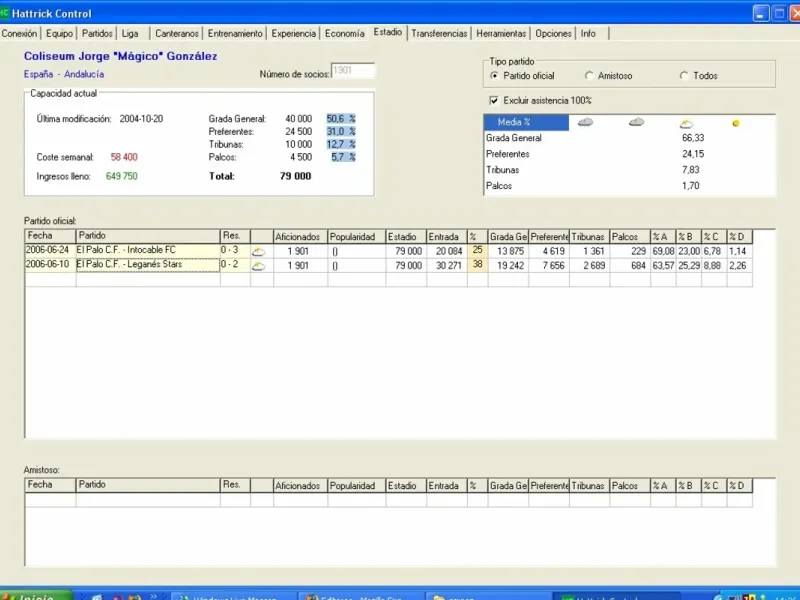Screen dimensions: 800x600
Task: Click the highlighted 25 percent attendance cell
Action: pyautogui.click(x=478, y=251)
